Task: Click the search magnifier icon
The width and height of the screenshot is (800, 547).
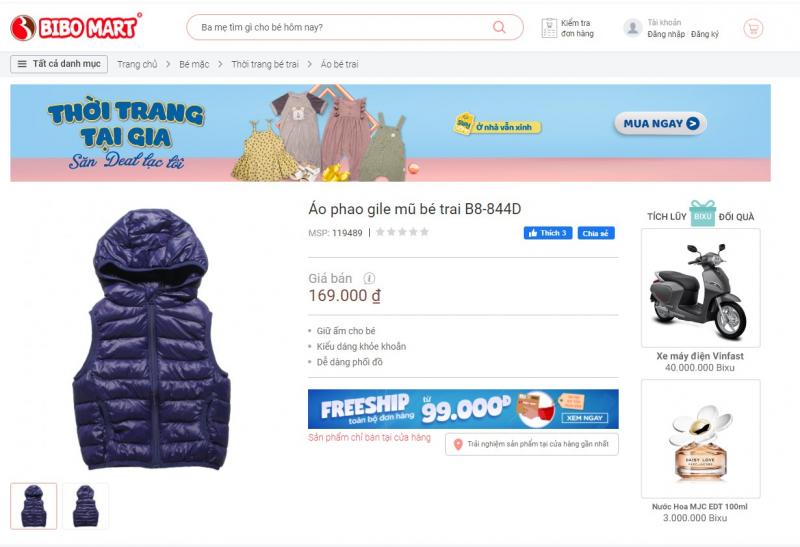Action: pos(499,27)
